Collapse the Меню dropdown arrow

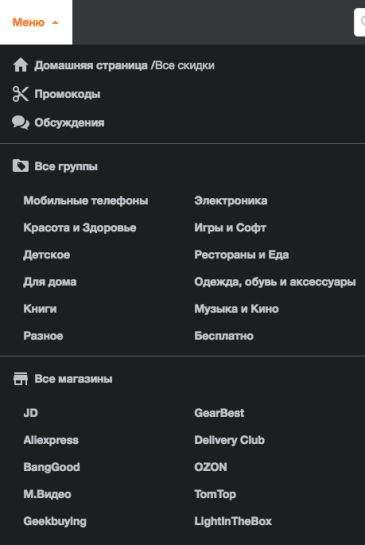(x=55, y=23)
